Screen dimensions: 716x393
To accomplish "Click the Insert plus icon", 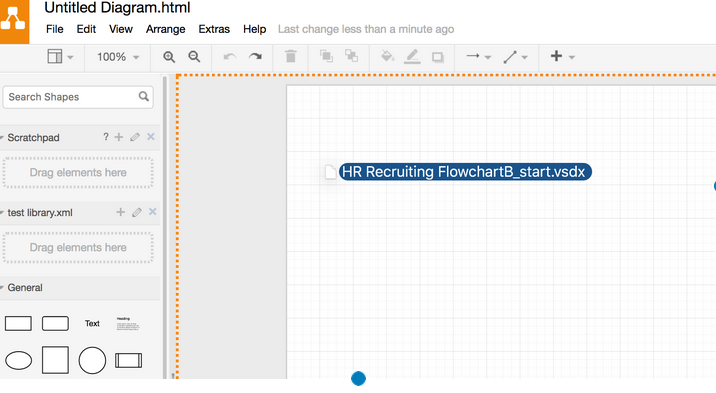I will (556, 56).
